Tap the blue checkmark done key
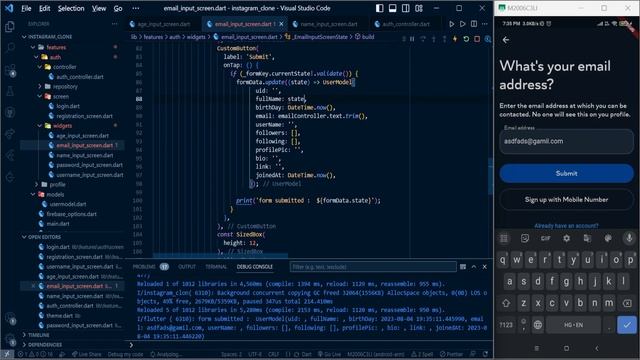 point(627,325)
